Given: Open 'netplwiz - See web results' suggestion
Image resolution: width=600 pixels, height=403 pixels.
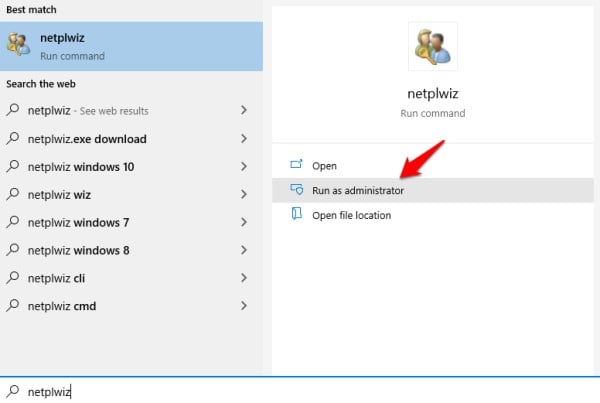Looking at the screenshot, I should (131, 111).
